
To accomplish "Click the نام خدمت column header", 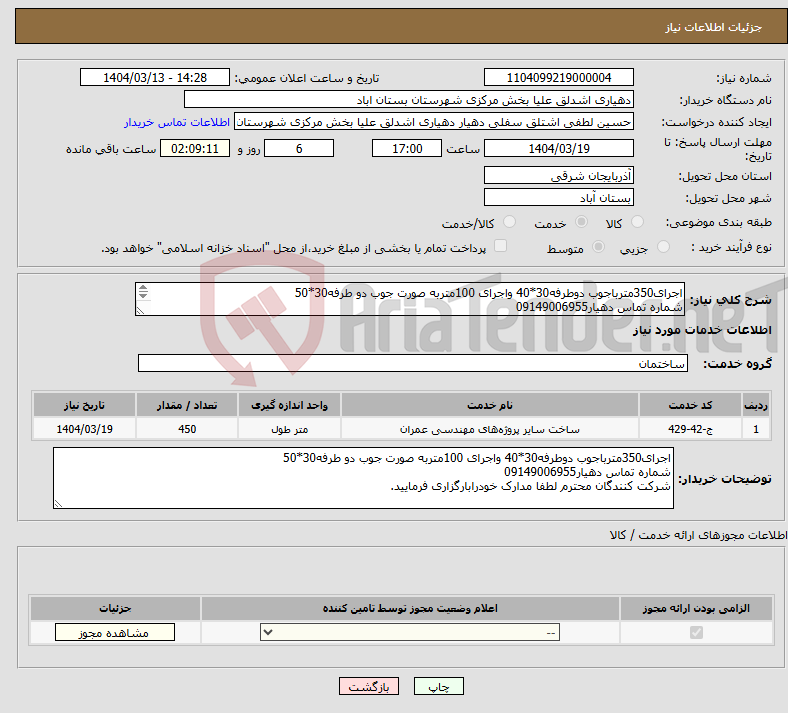I will point(489,405).
